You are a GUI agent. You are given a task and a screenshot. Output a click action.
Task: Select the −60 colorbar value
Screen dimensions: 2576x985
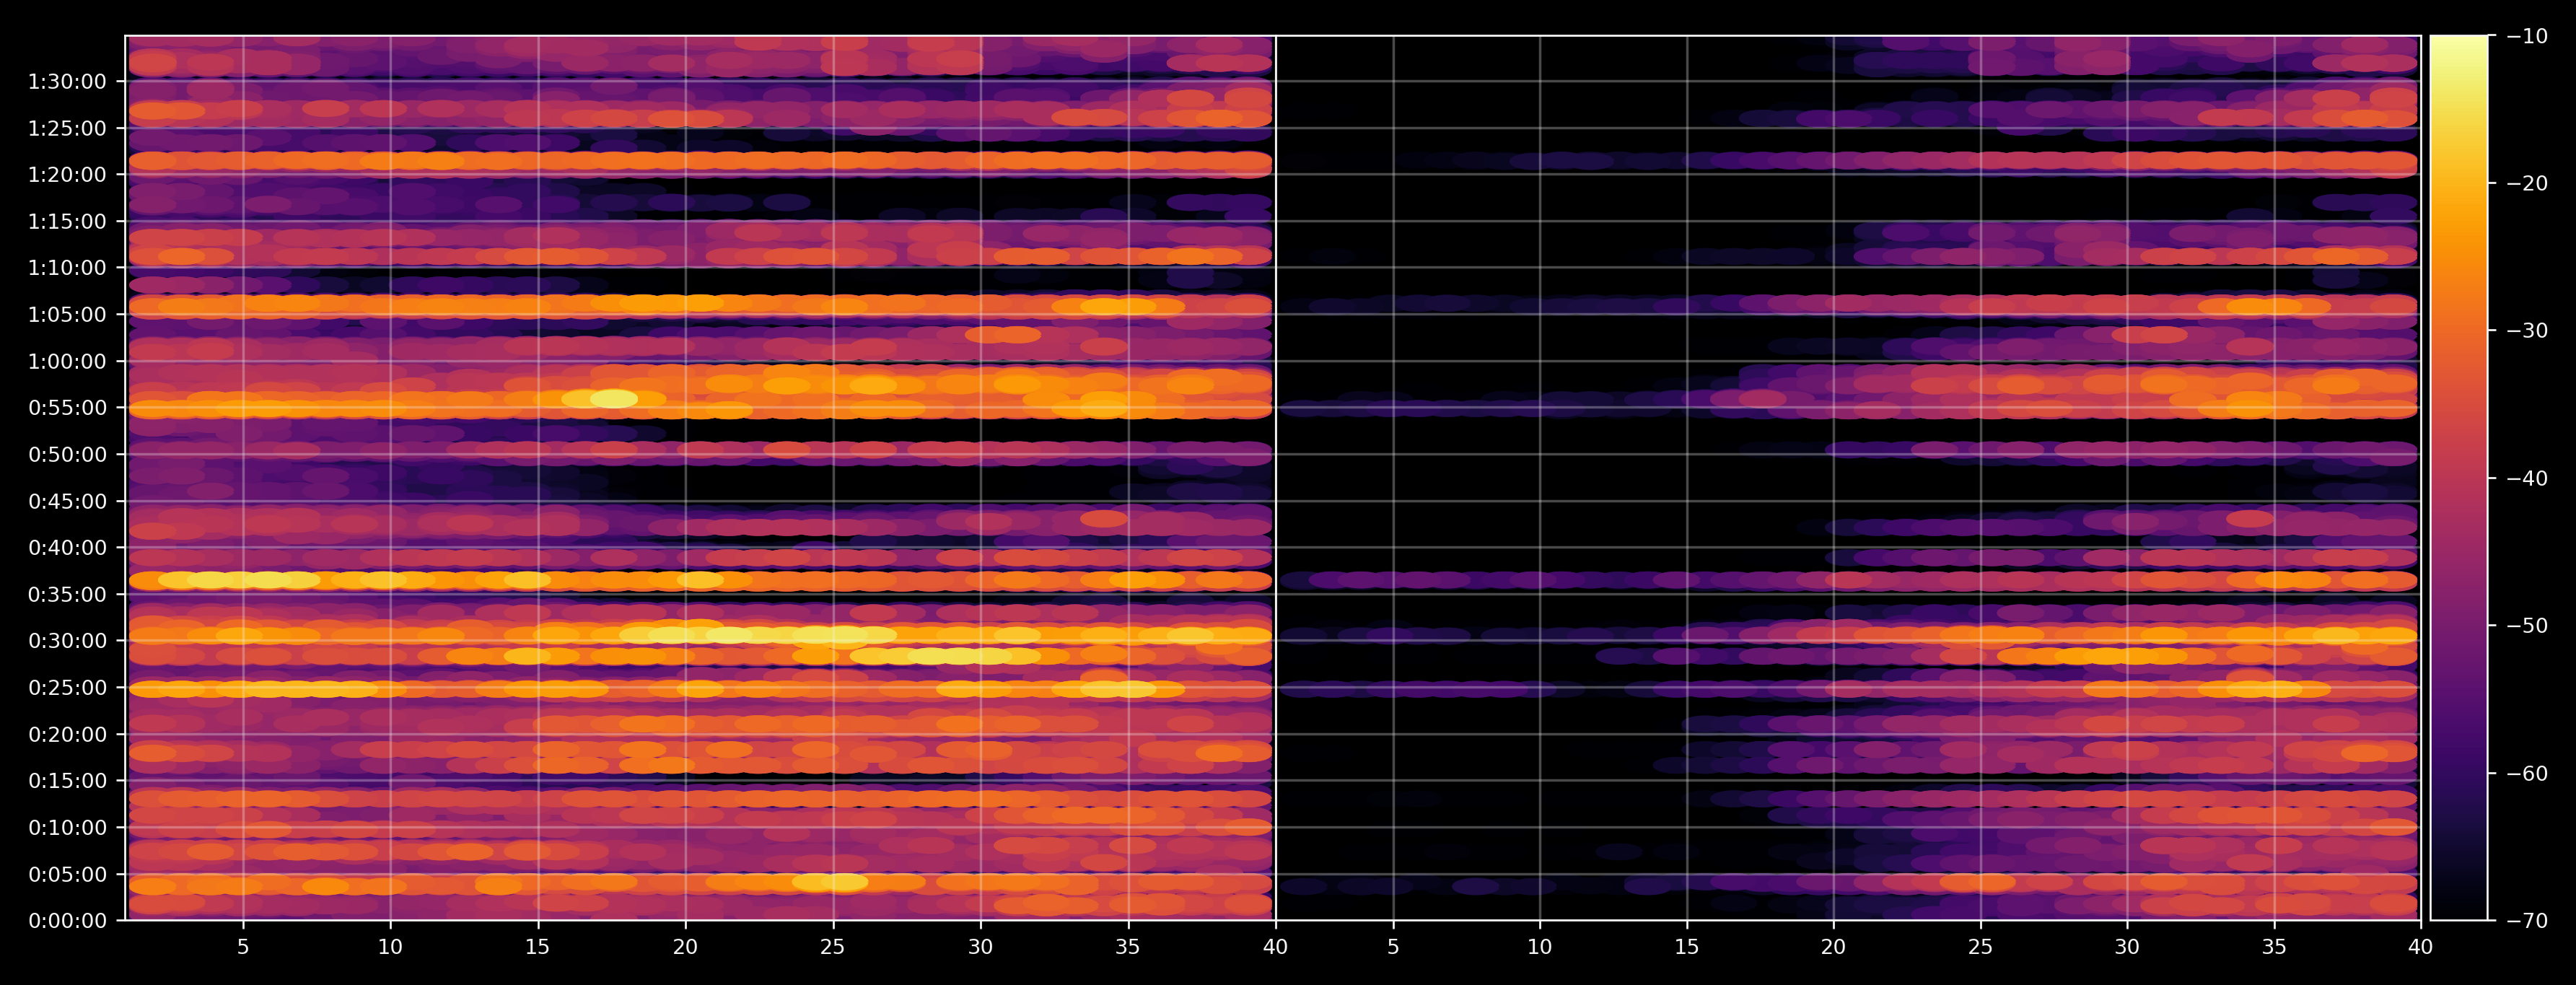click(2527, 773)
